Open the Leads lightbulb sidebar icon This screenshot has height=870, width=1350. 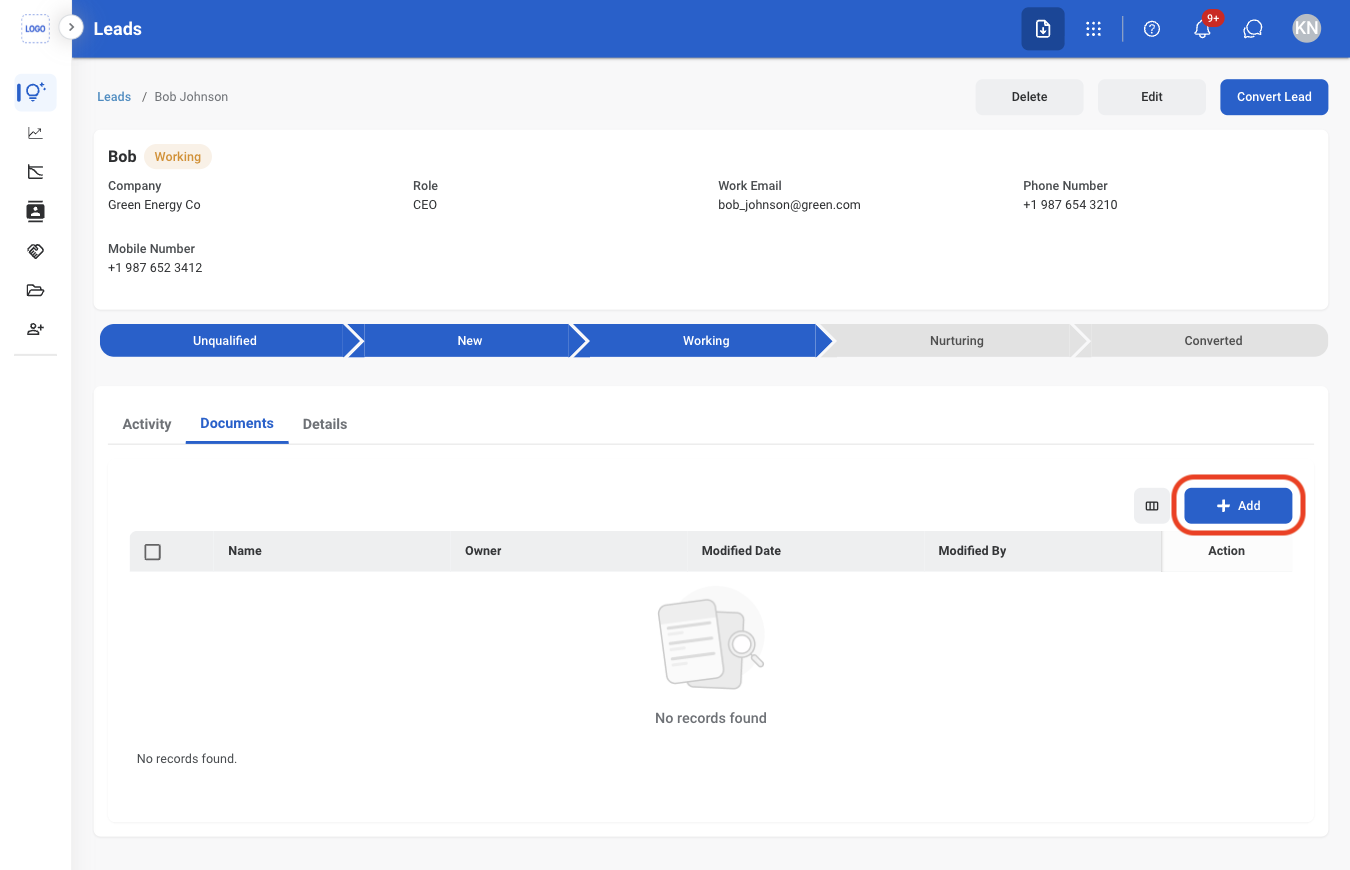[36, 93]
